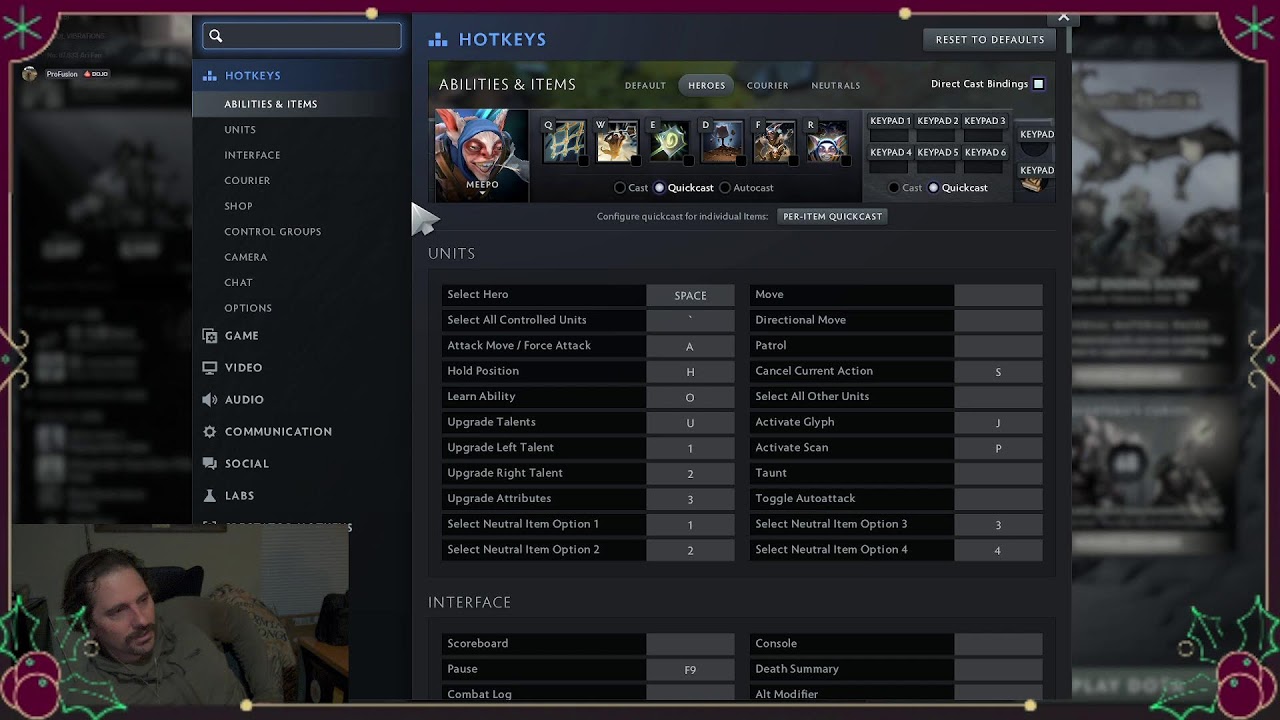Jump to Camera in the sidebar
Viewport: 1280px width, 720px height.
(x=245, y=257)
